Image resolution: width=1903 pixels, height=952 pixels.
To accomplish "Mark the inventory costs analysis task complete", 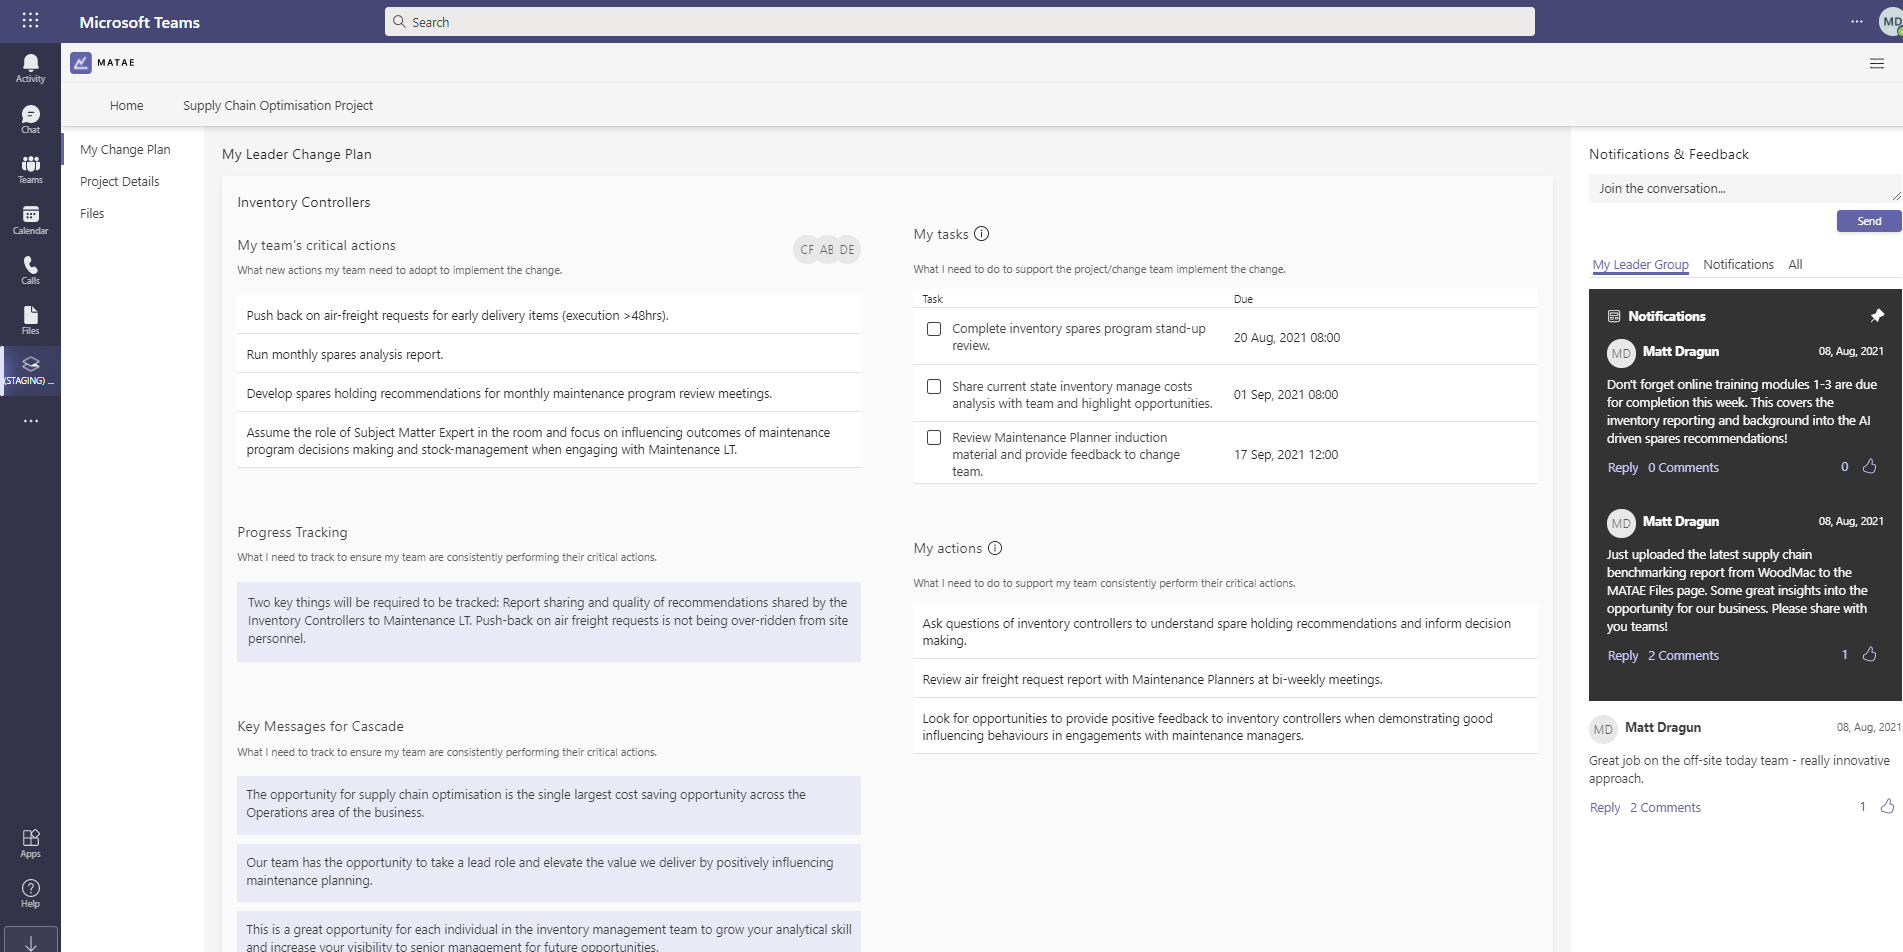I will click(x=933, y=387).
